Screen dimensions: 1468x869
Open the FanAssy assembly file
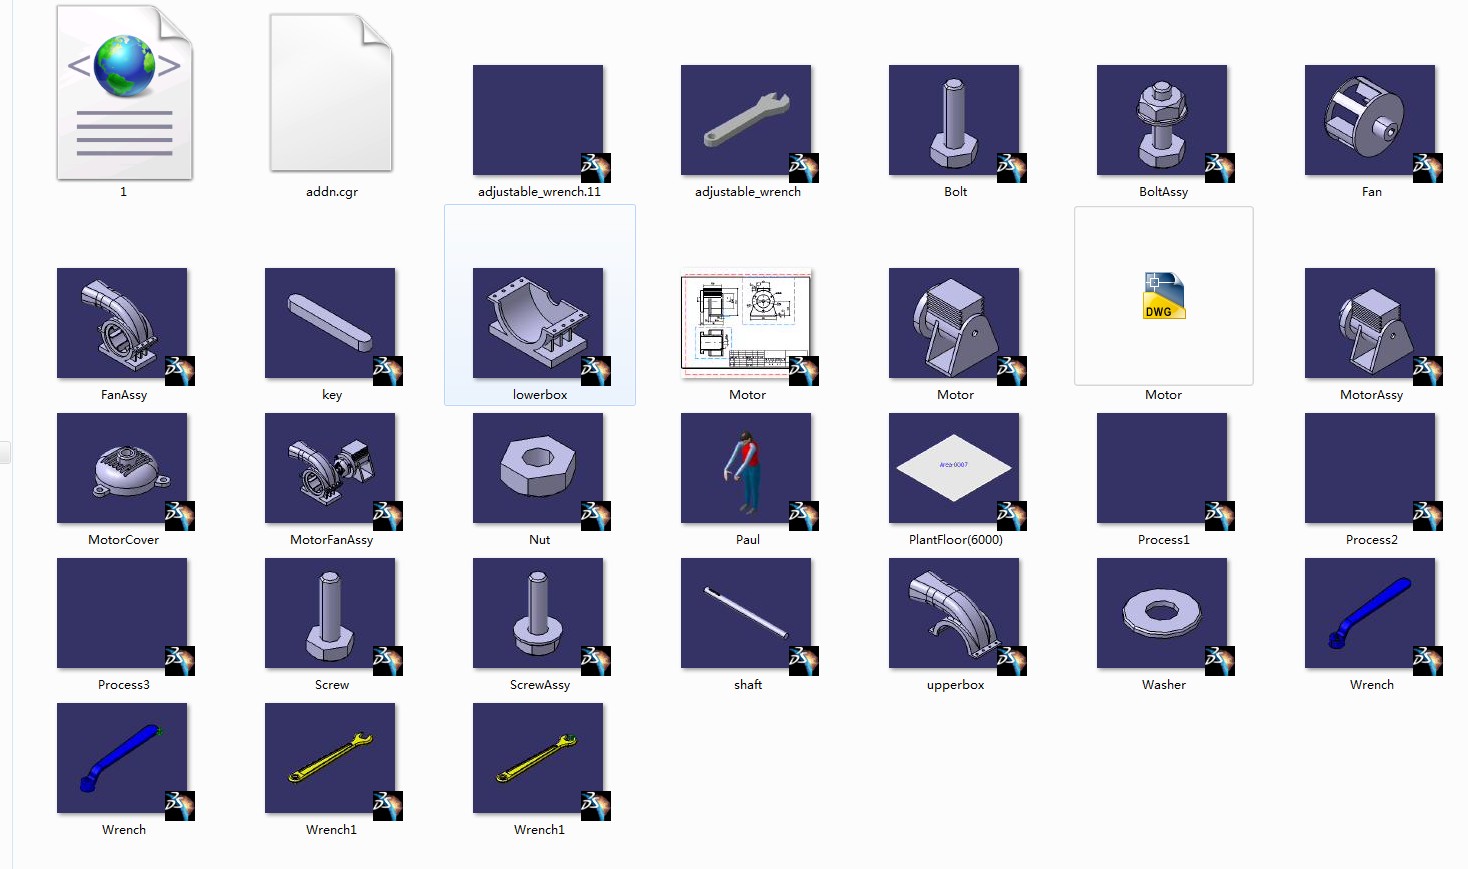point(122,323)
